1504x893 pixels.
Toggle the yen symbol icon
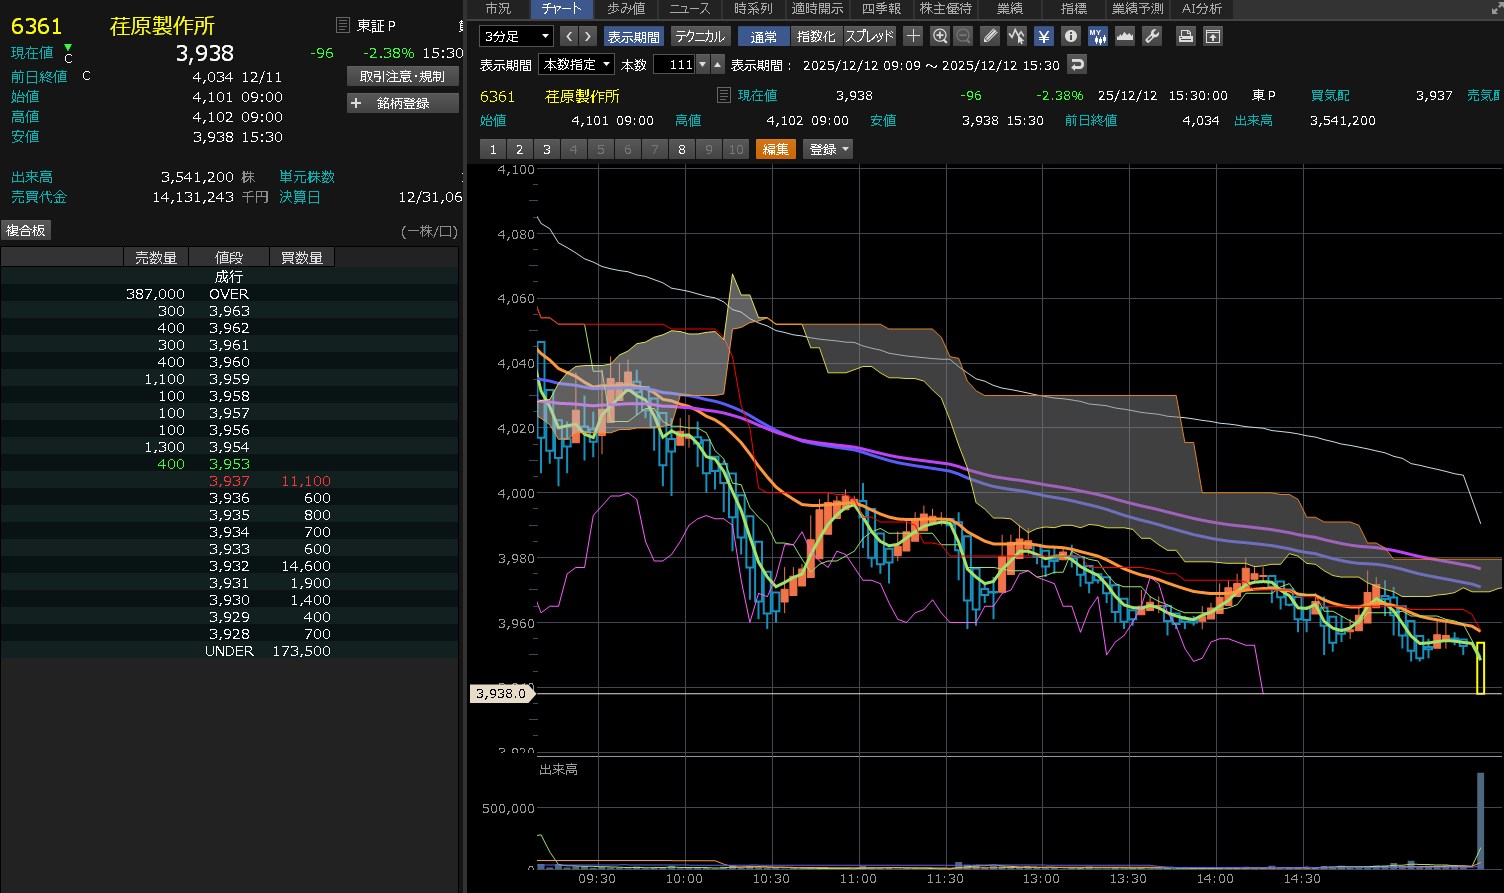click(x=1044, y=36)
